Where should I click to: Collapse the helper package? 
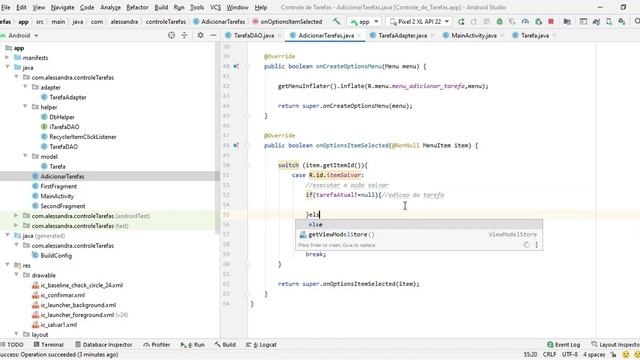click(25, 107)
